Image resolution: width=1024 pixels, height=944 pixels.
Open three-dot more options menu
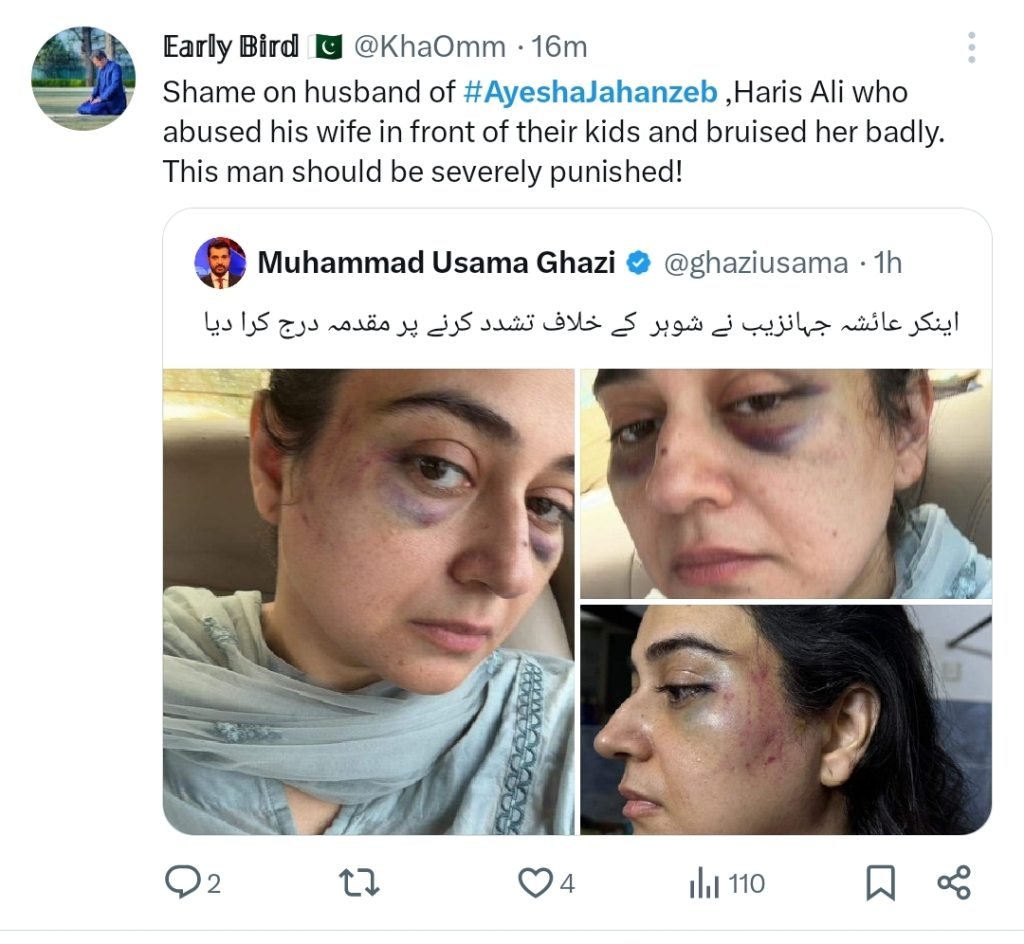[x=972, y=48]
